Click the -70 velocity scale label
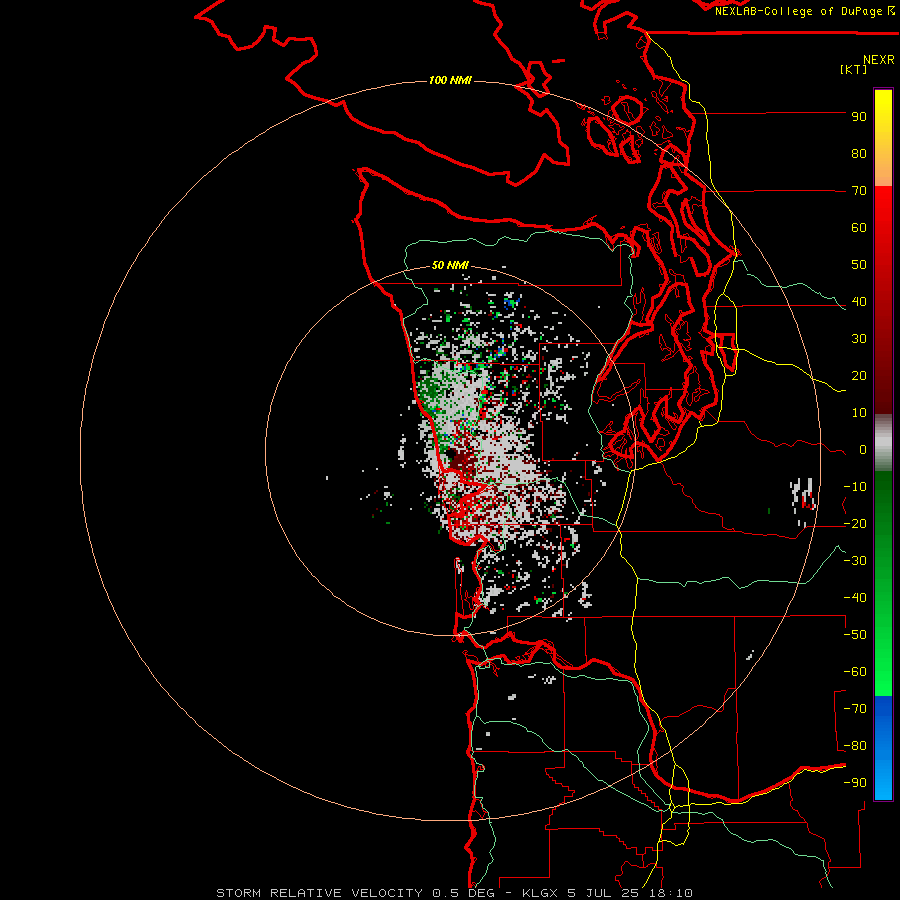 point(855,709)
